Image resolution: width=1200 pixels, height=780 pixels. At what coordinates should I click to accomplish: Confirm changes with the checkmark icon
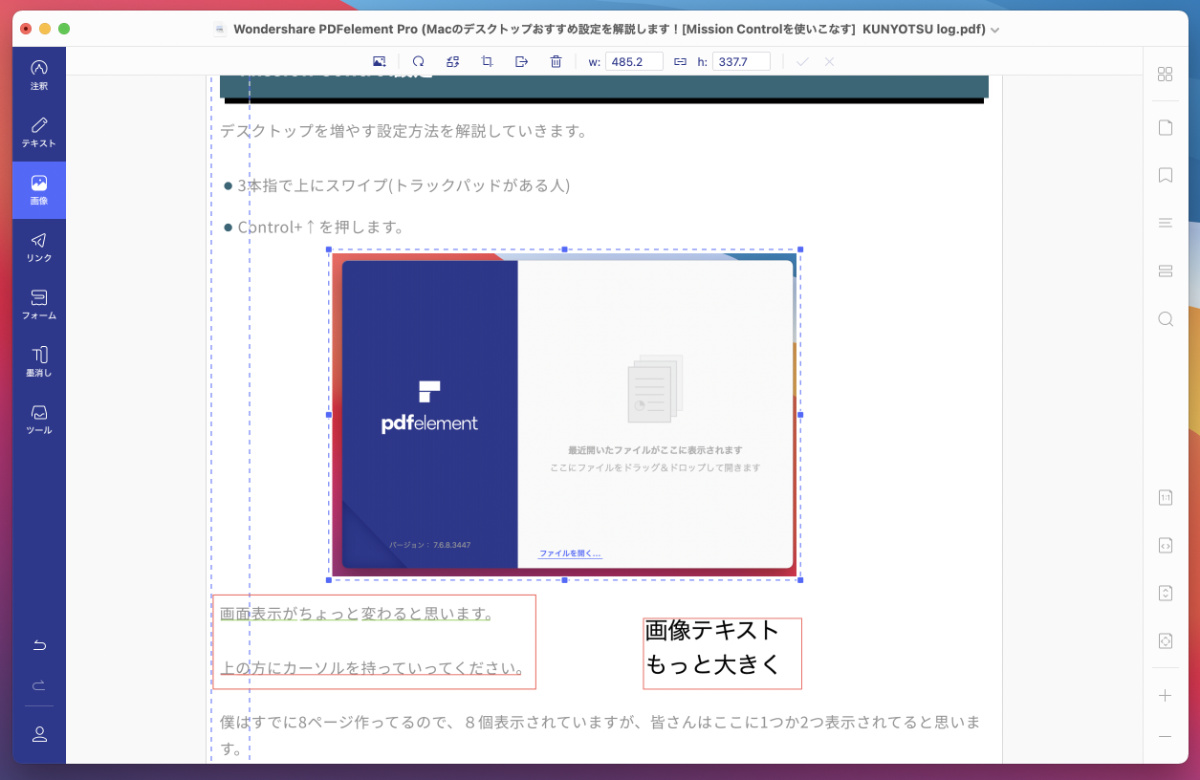(x=802, y=62)
